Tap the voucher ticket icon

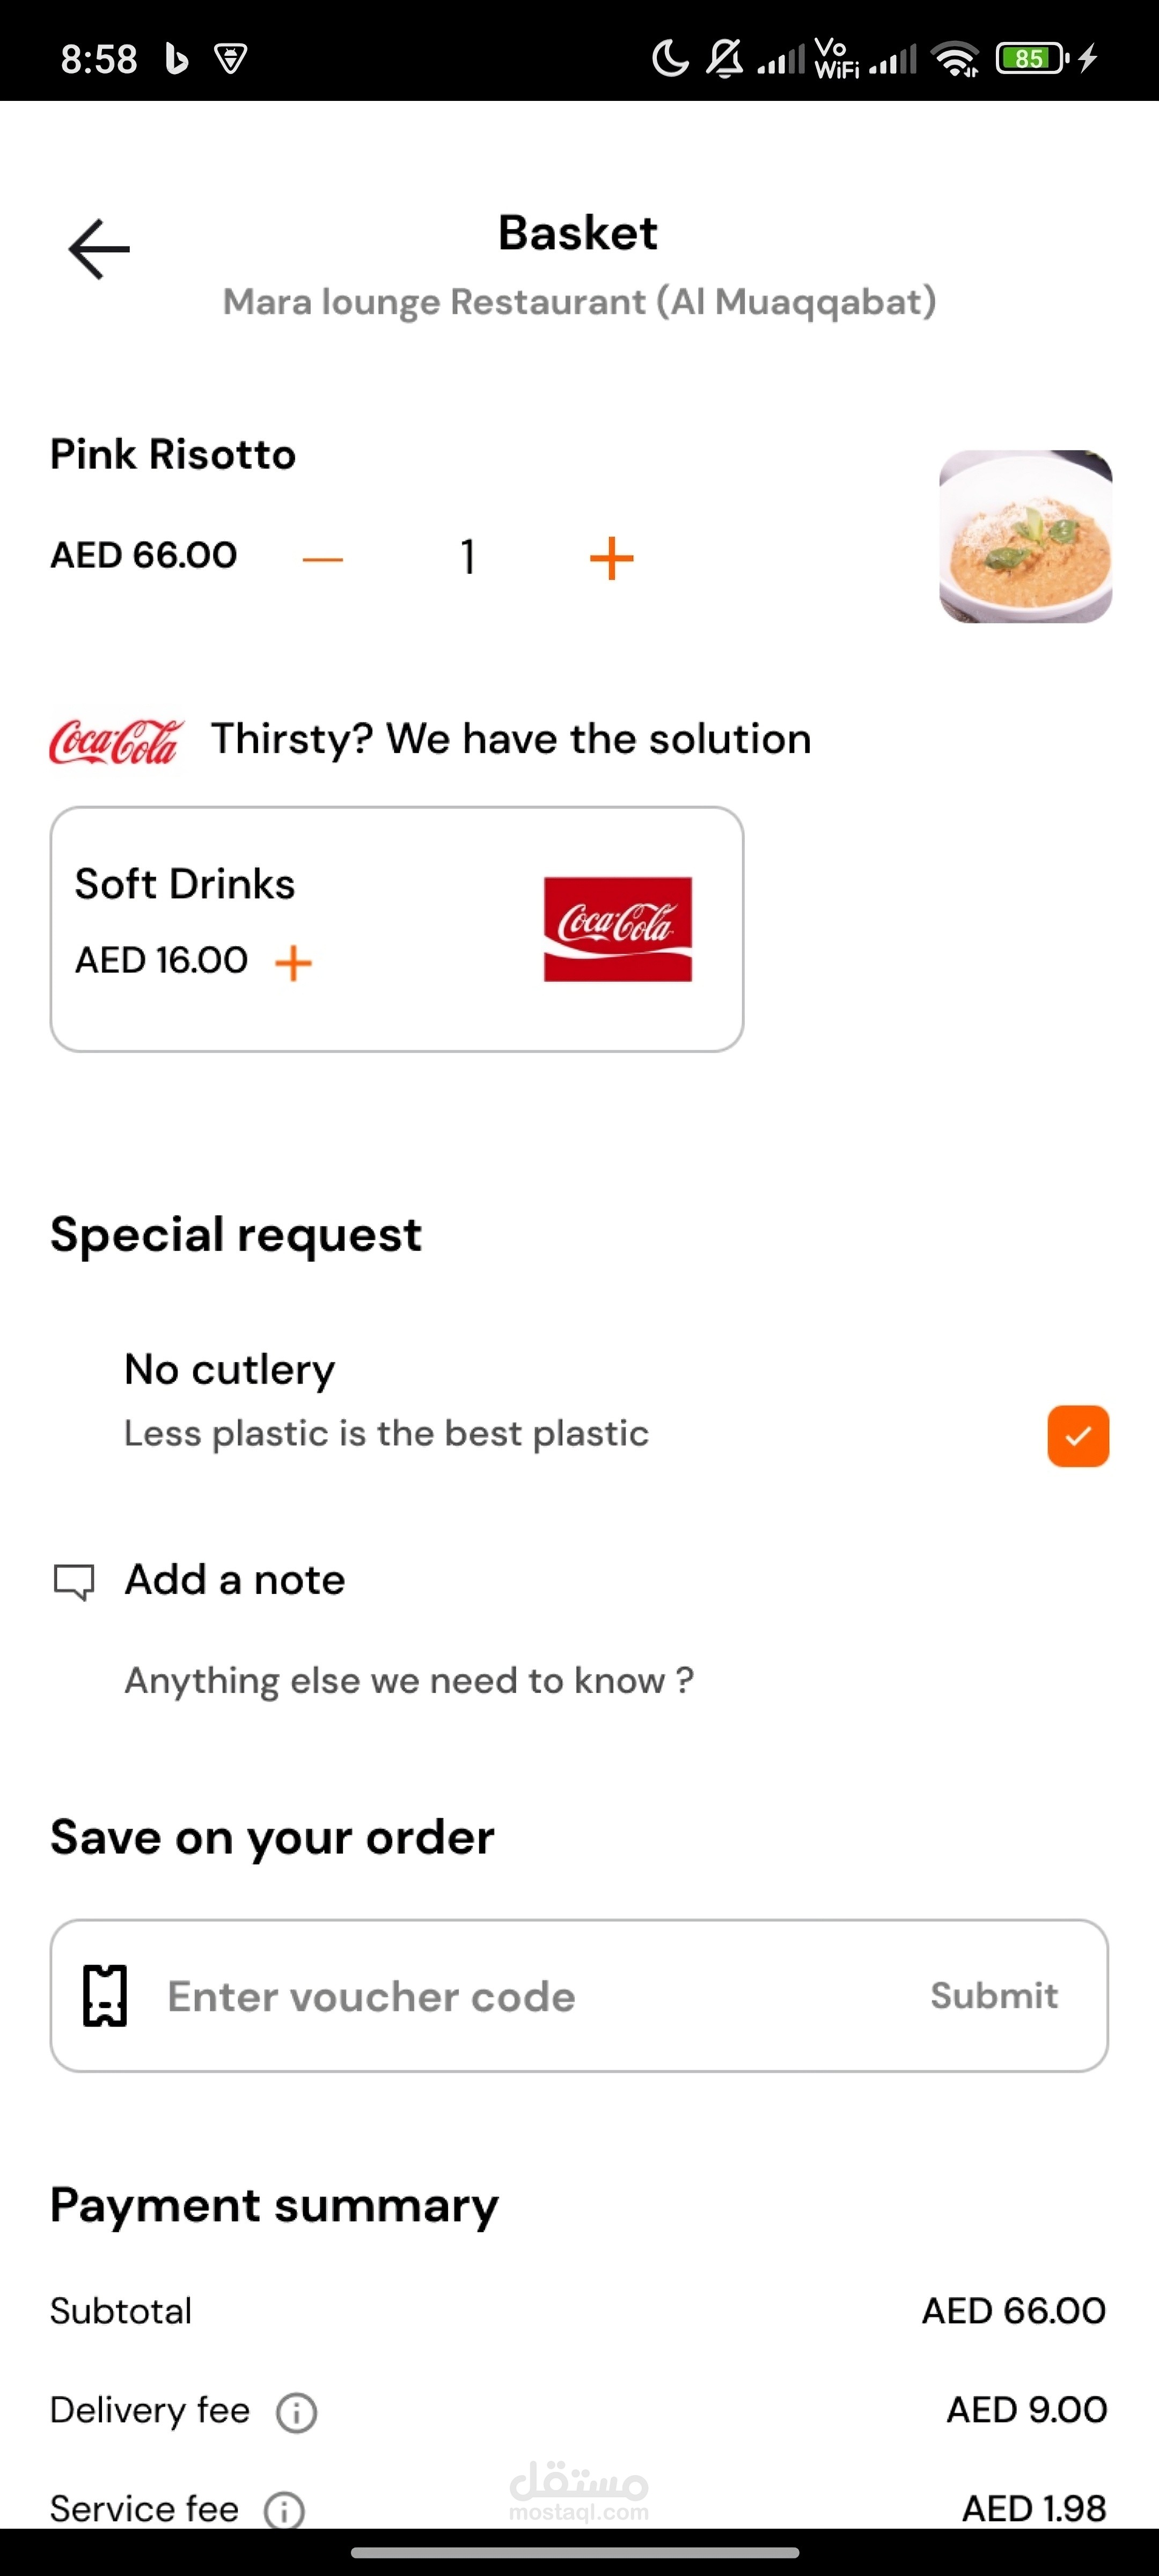coord(105,1995)
